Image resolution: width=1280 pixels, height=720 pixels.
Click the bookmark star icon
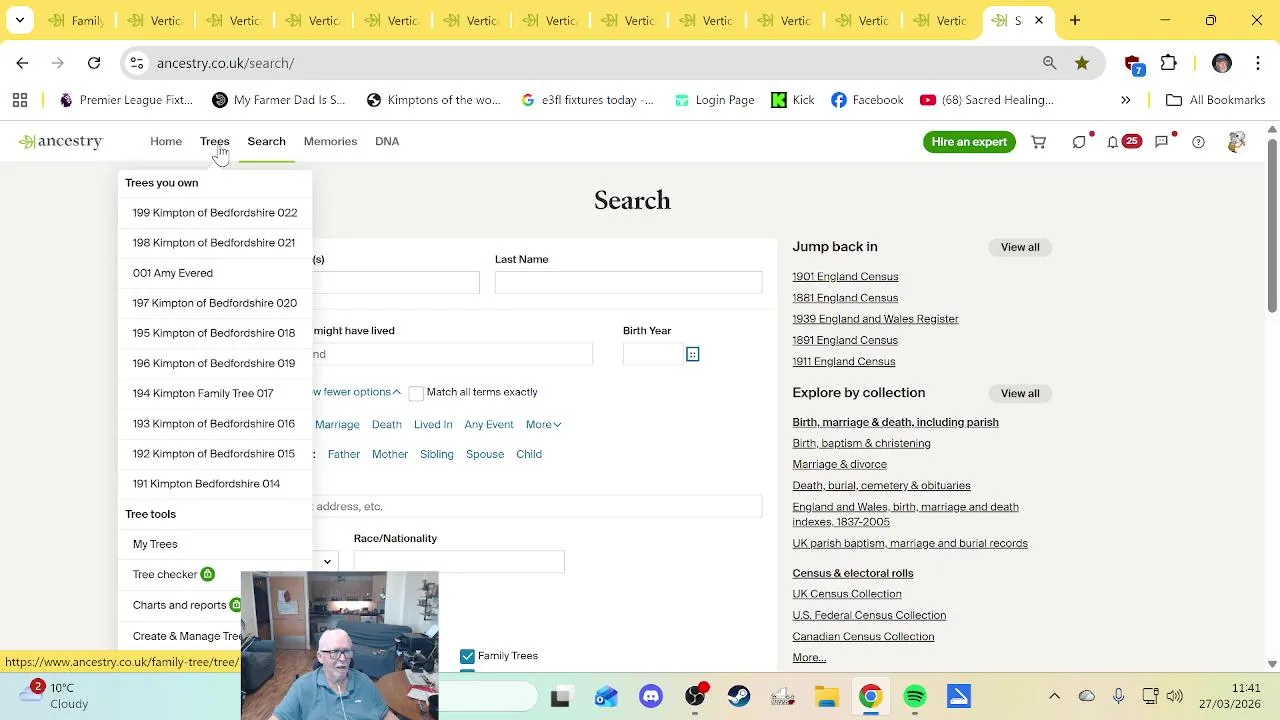(x=1082, y=63)
